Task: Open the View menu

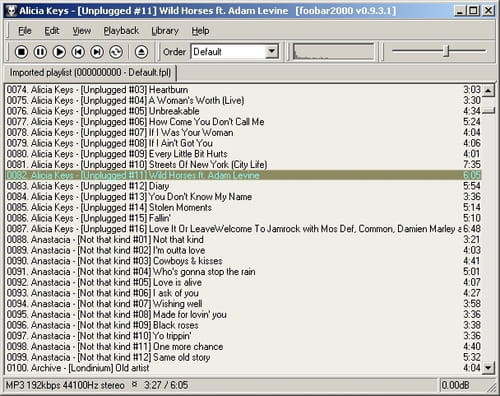Action: point(82,31)
